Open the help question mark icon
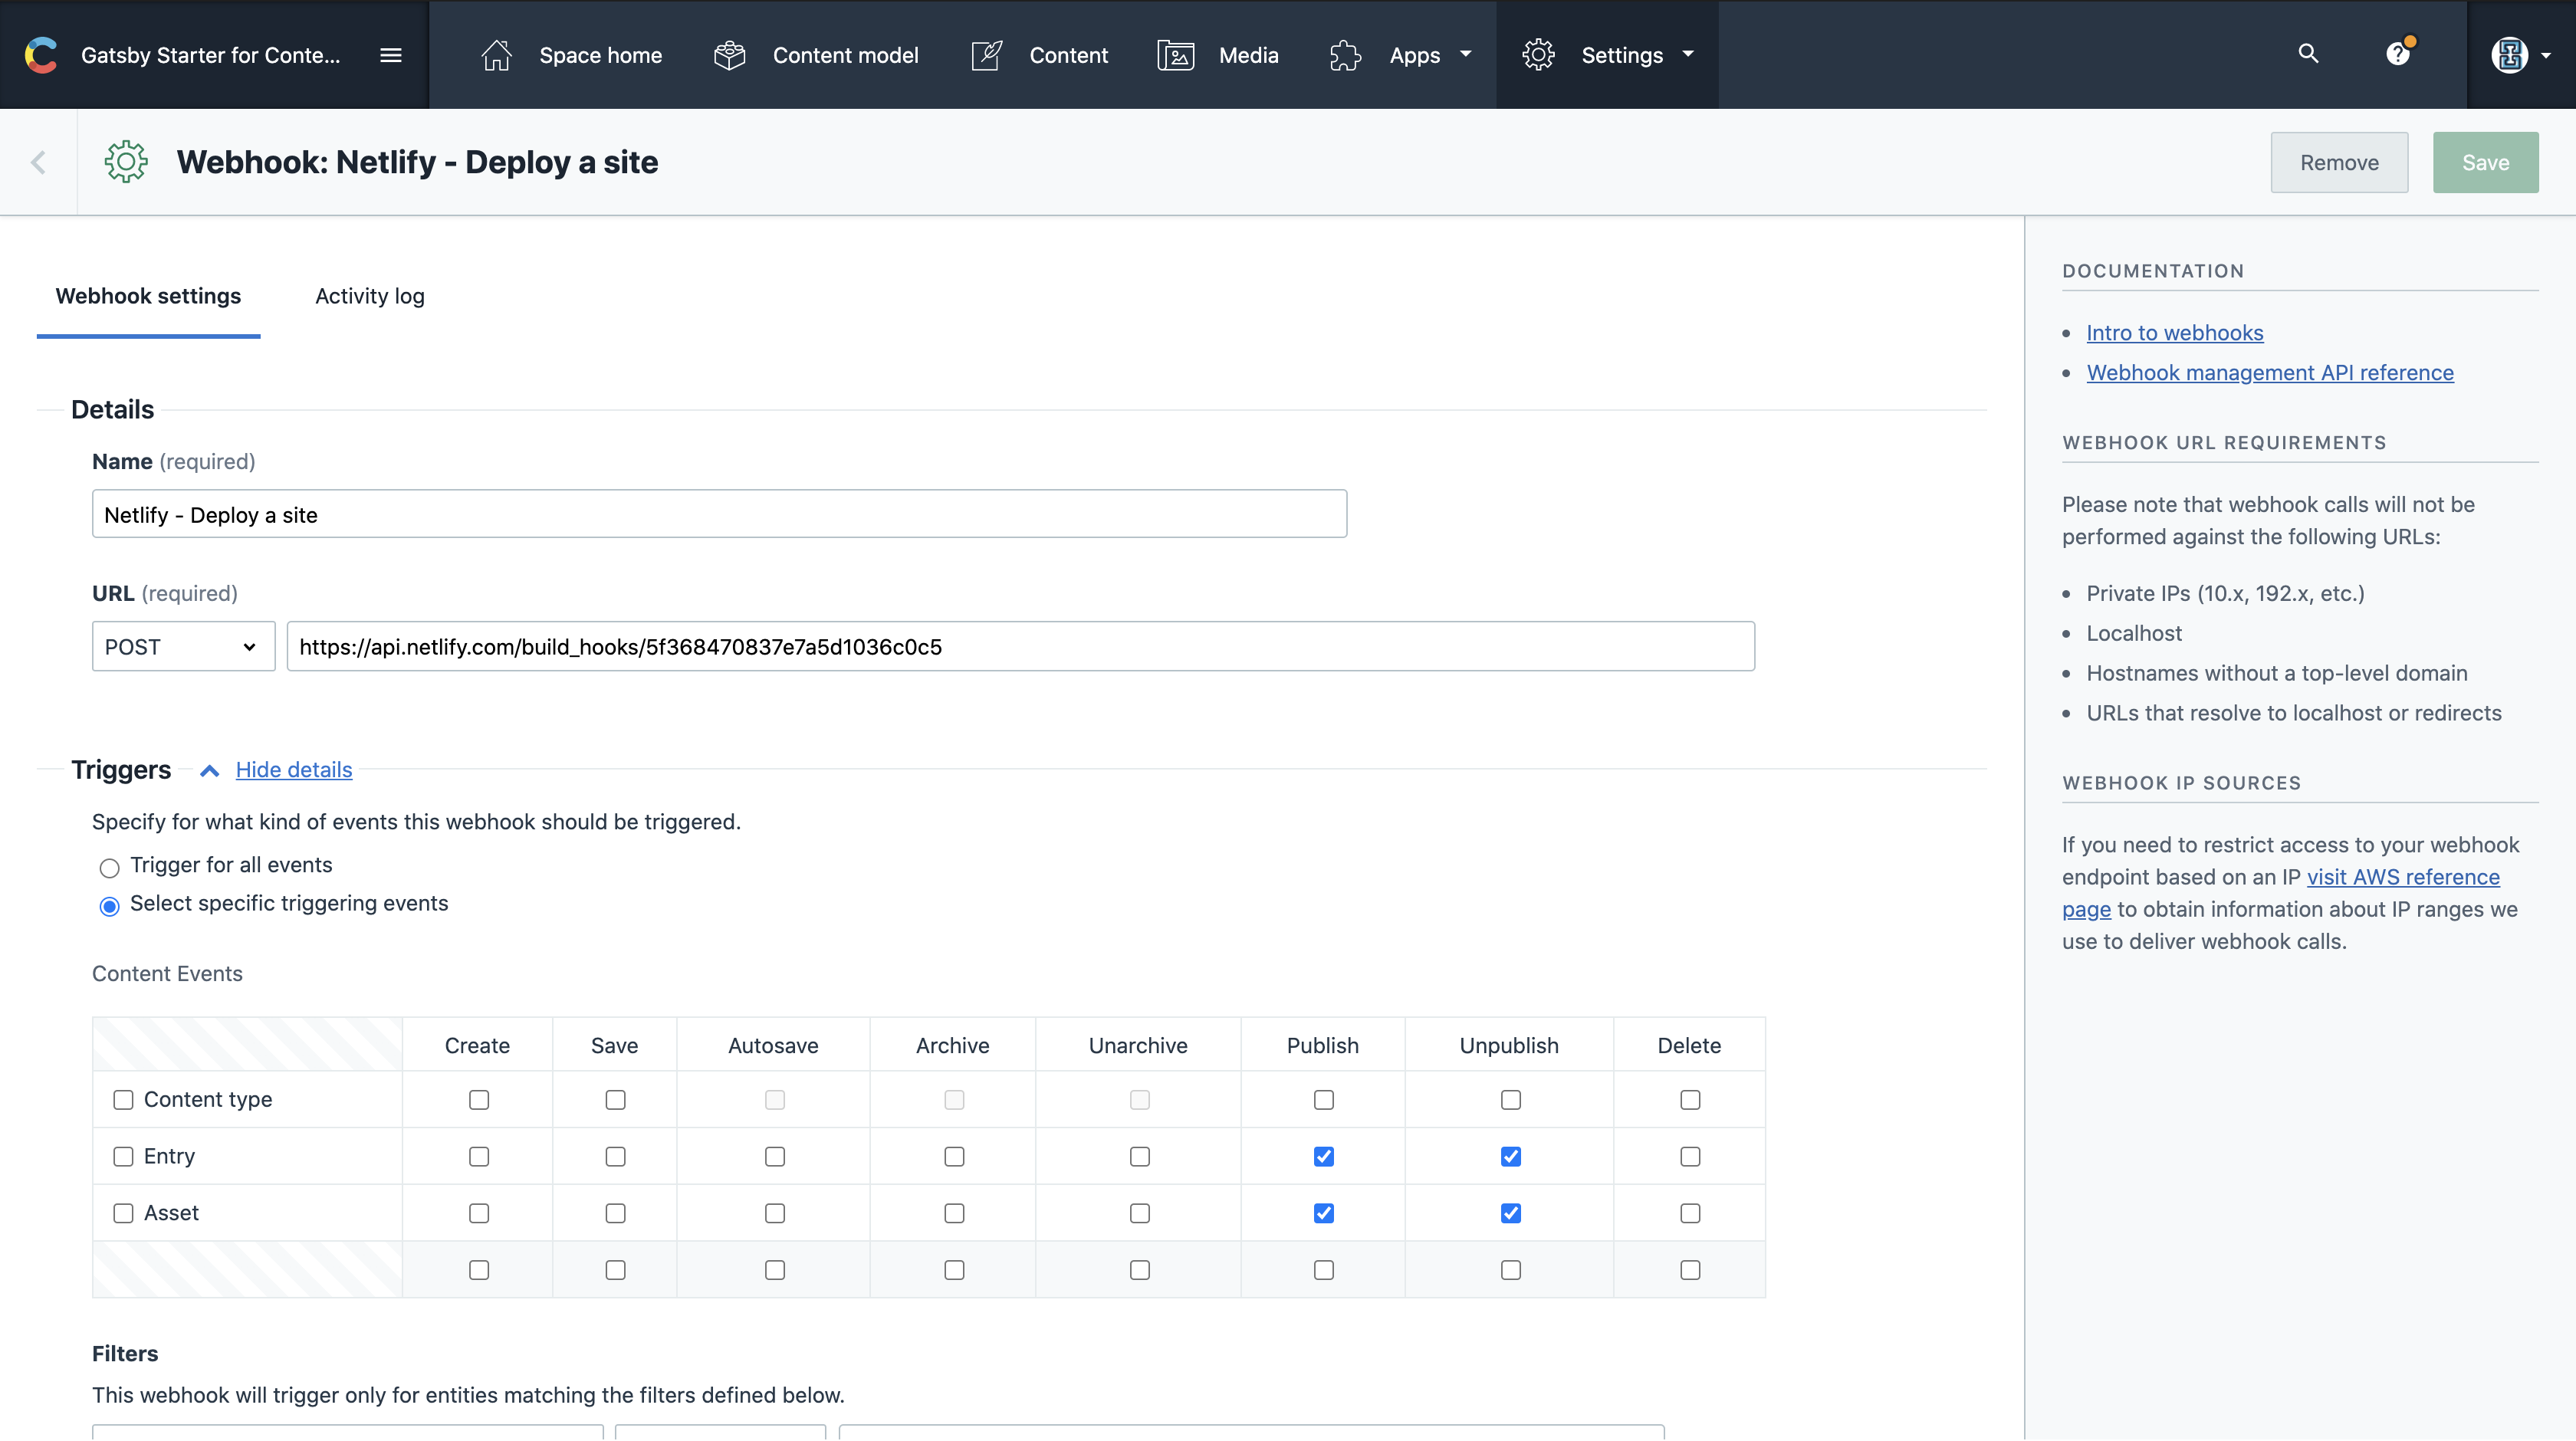This screenshot has width=2576, height=1441. pos(2398,53)
